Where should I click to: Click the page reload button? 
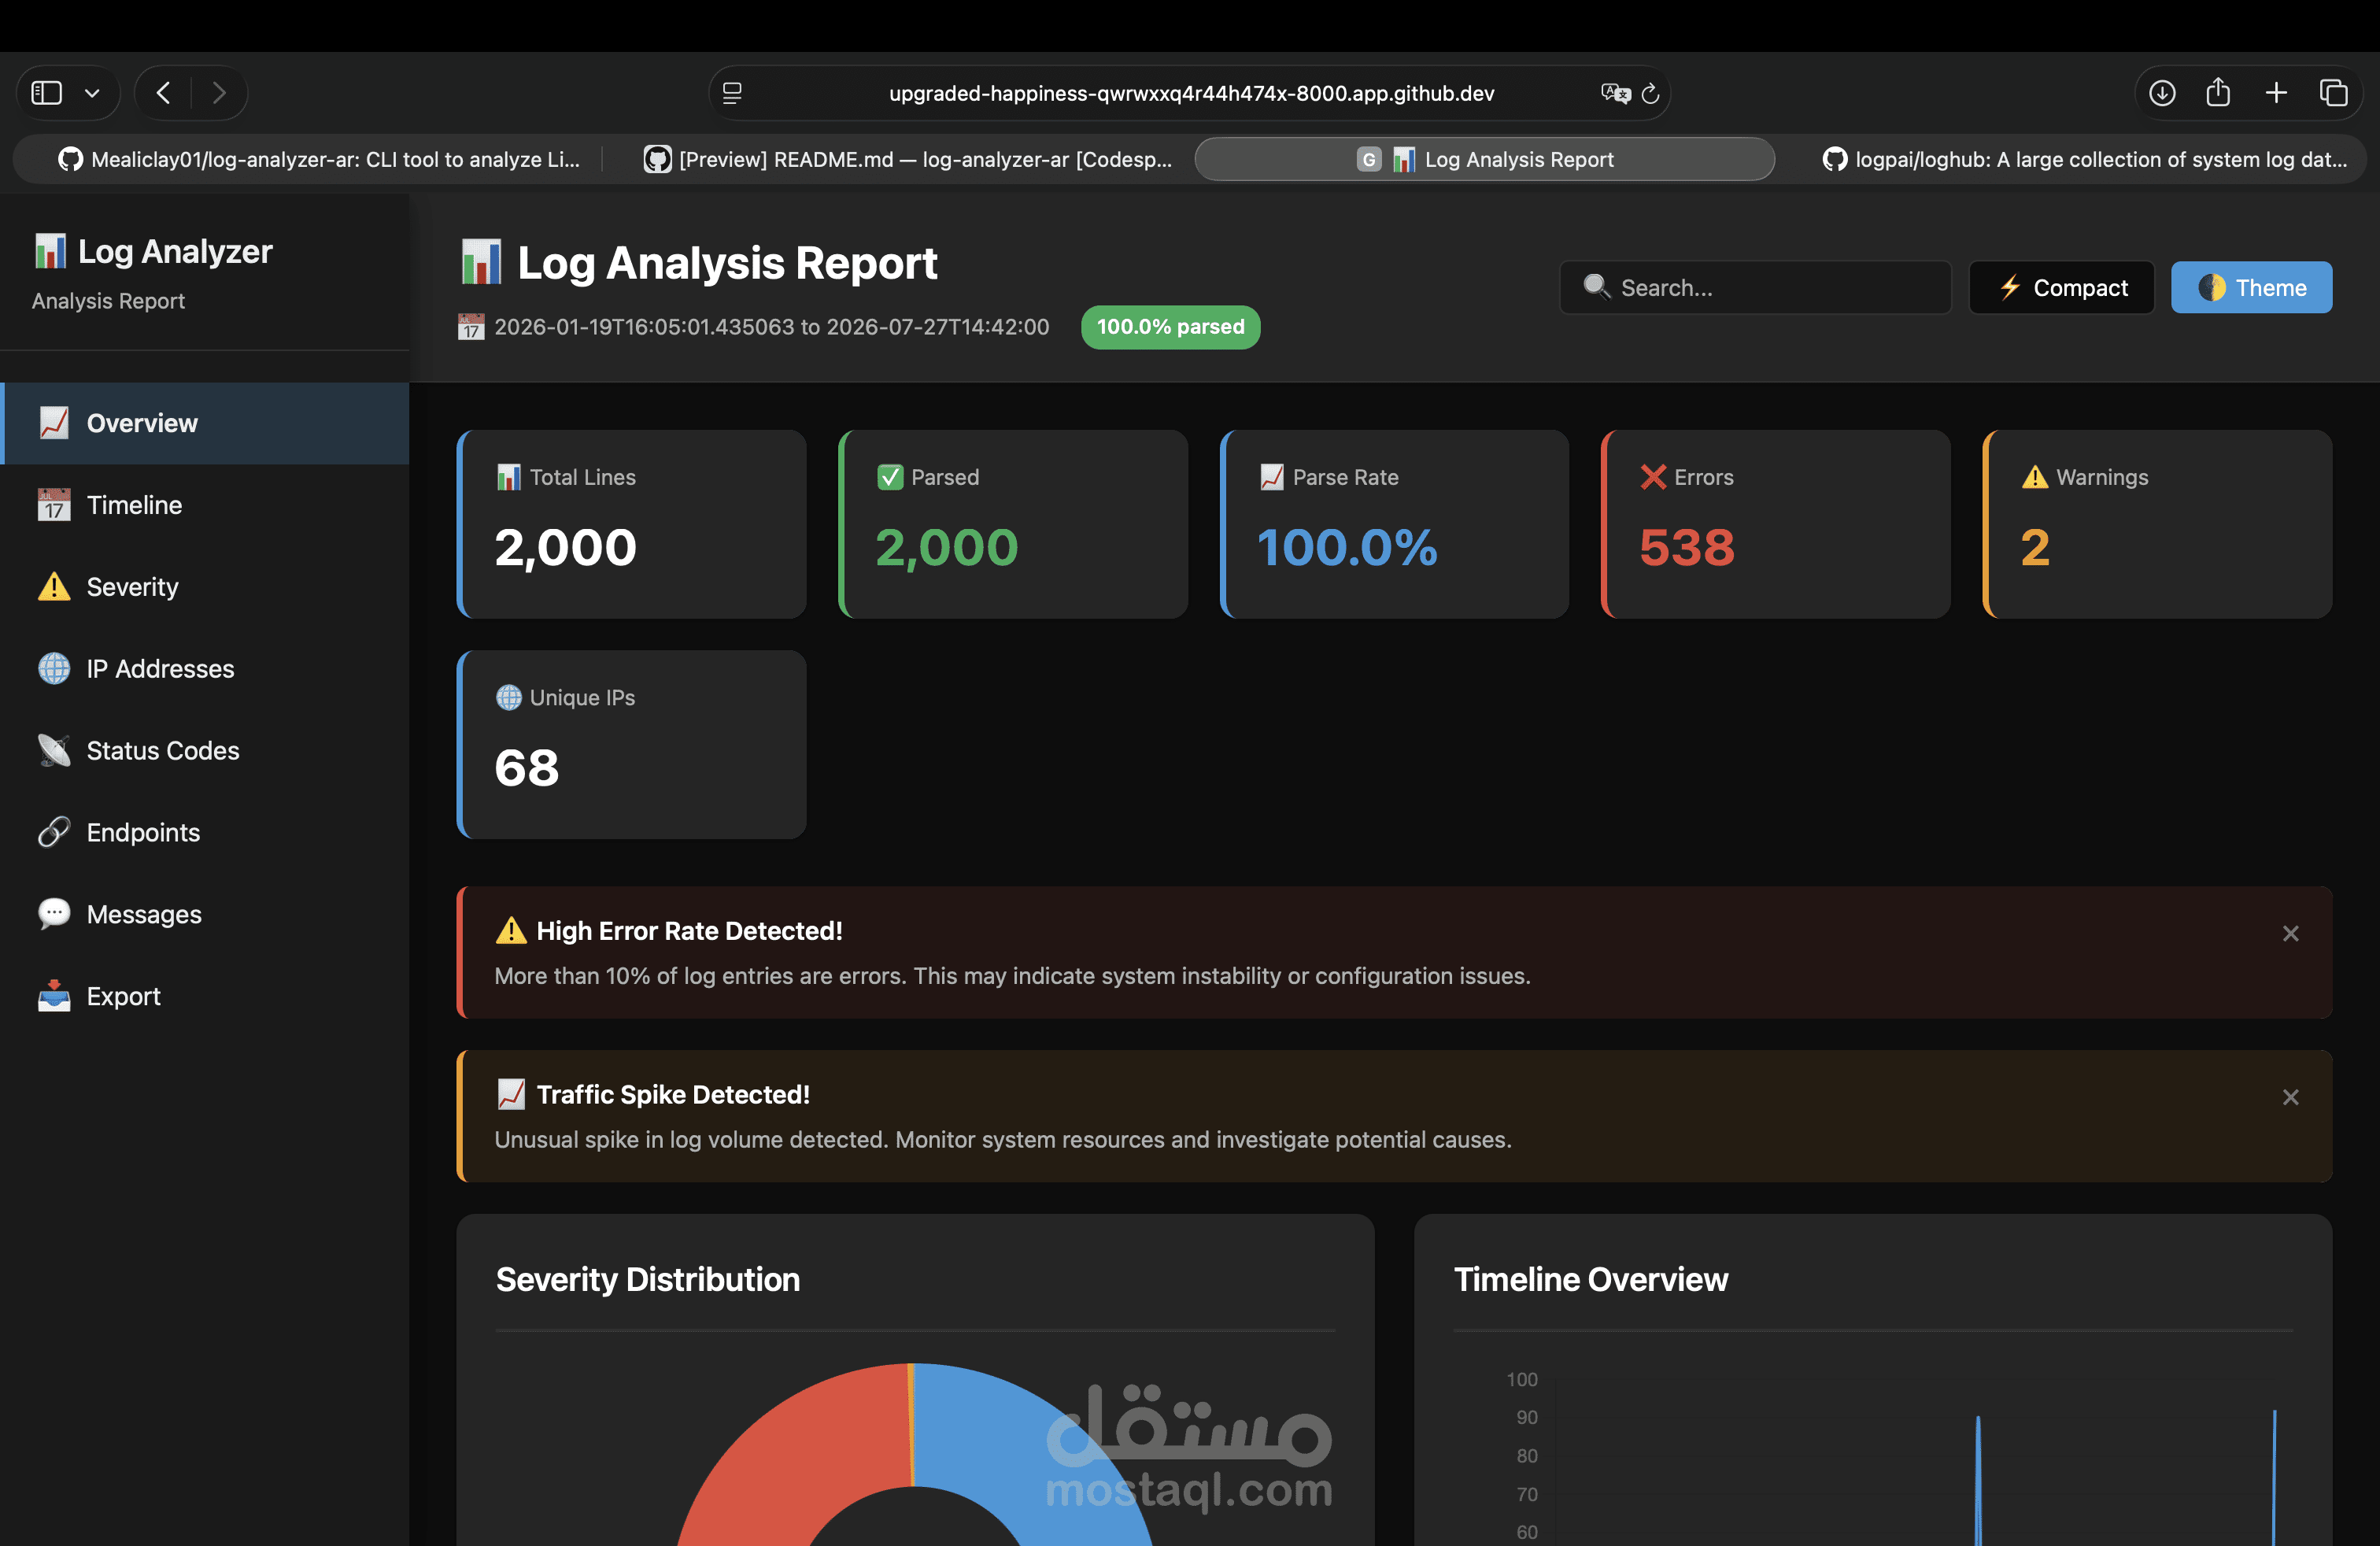[x=1650, y=93]
